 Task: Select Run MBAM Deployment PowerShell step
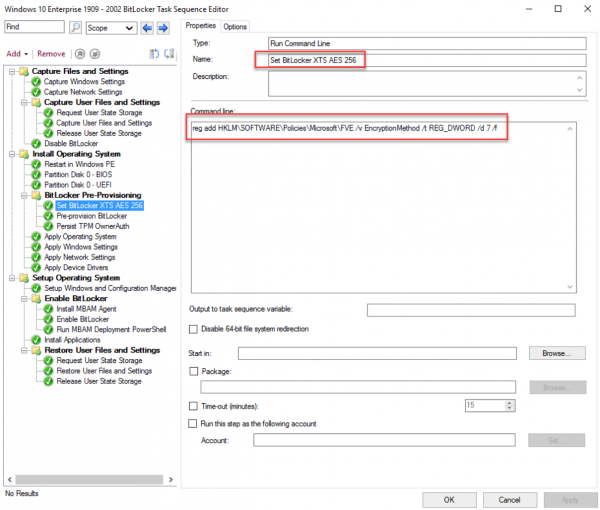[111, 330]
